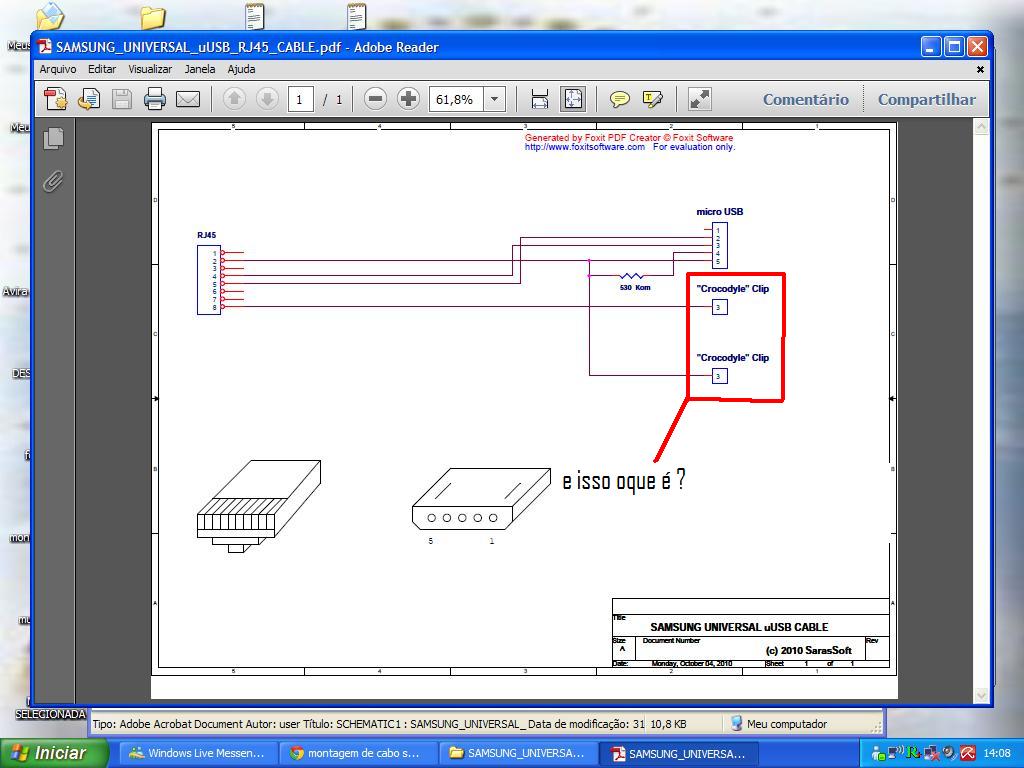
Task: Click the page number input field
Action: pyautogui.click(x=300, y=99)
